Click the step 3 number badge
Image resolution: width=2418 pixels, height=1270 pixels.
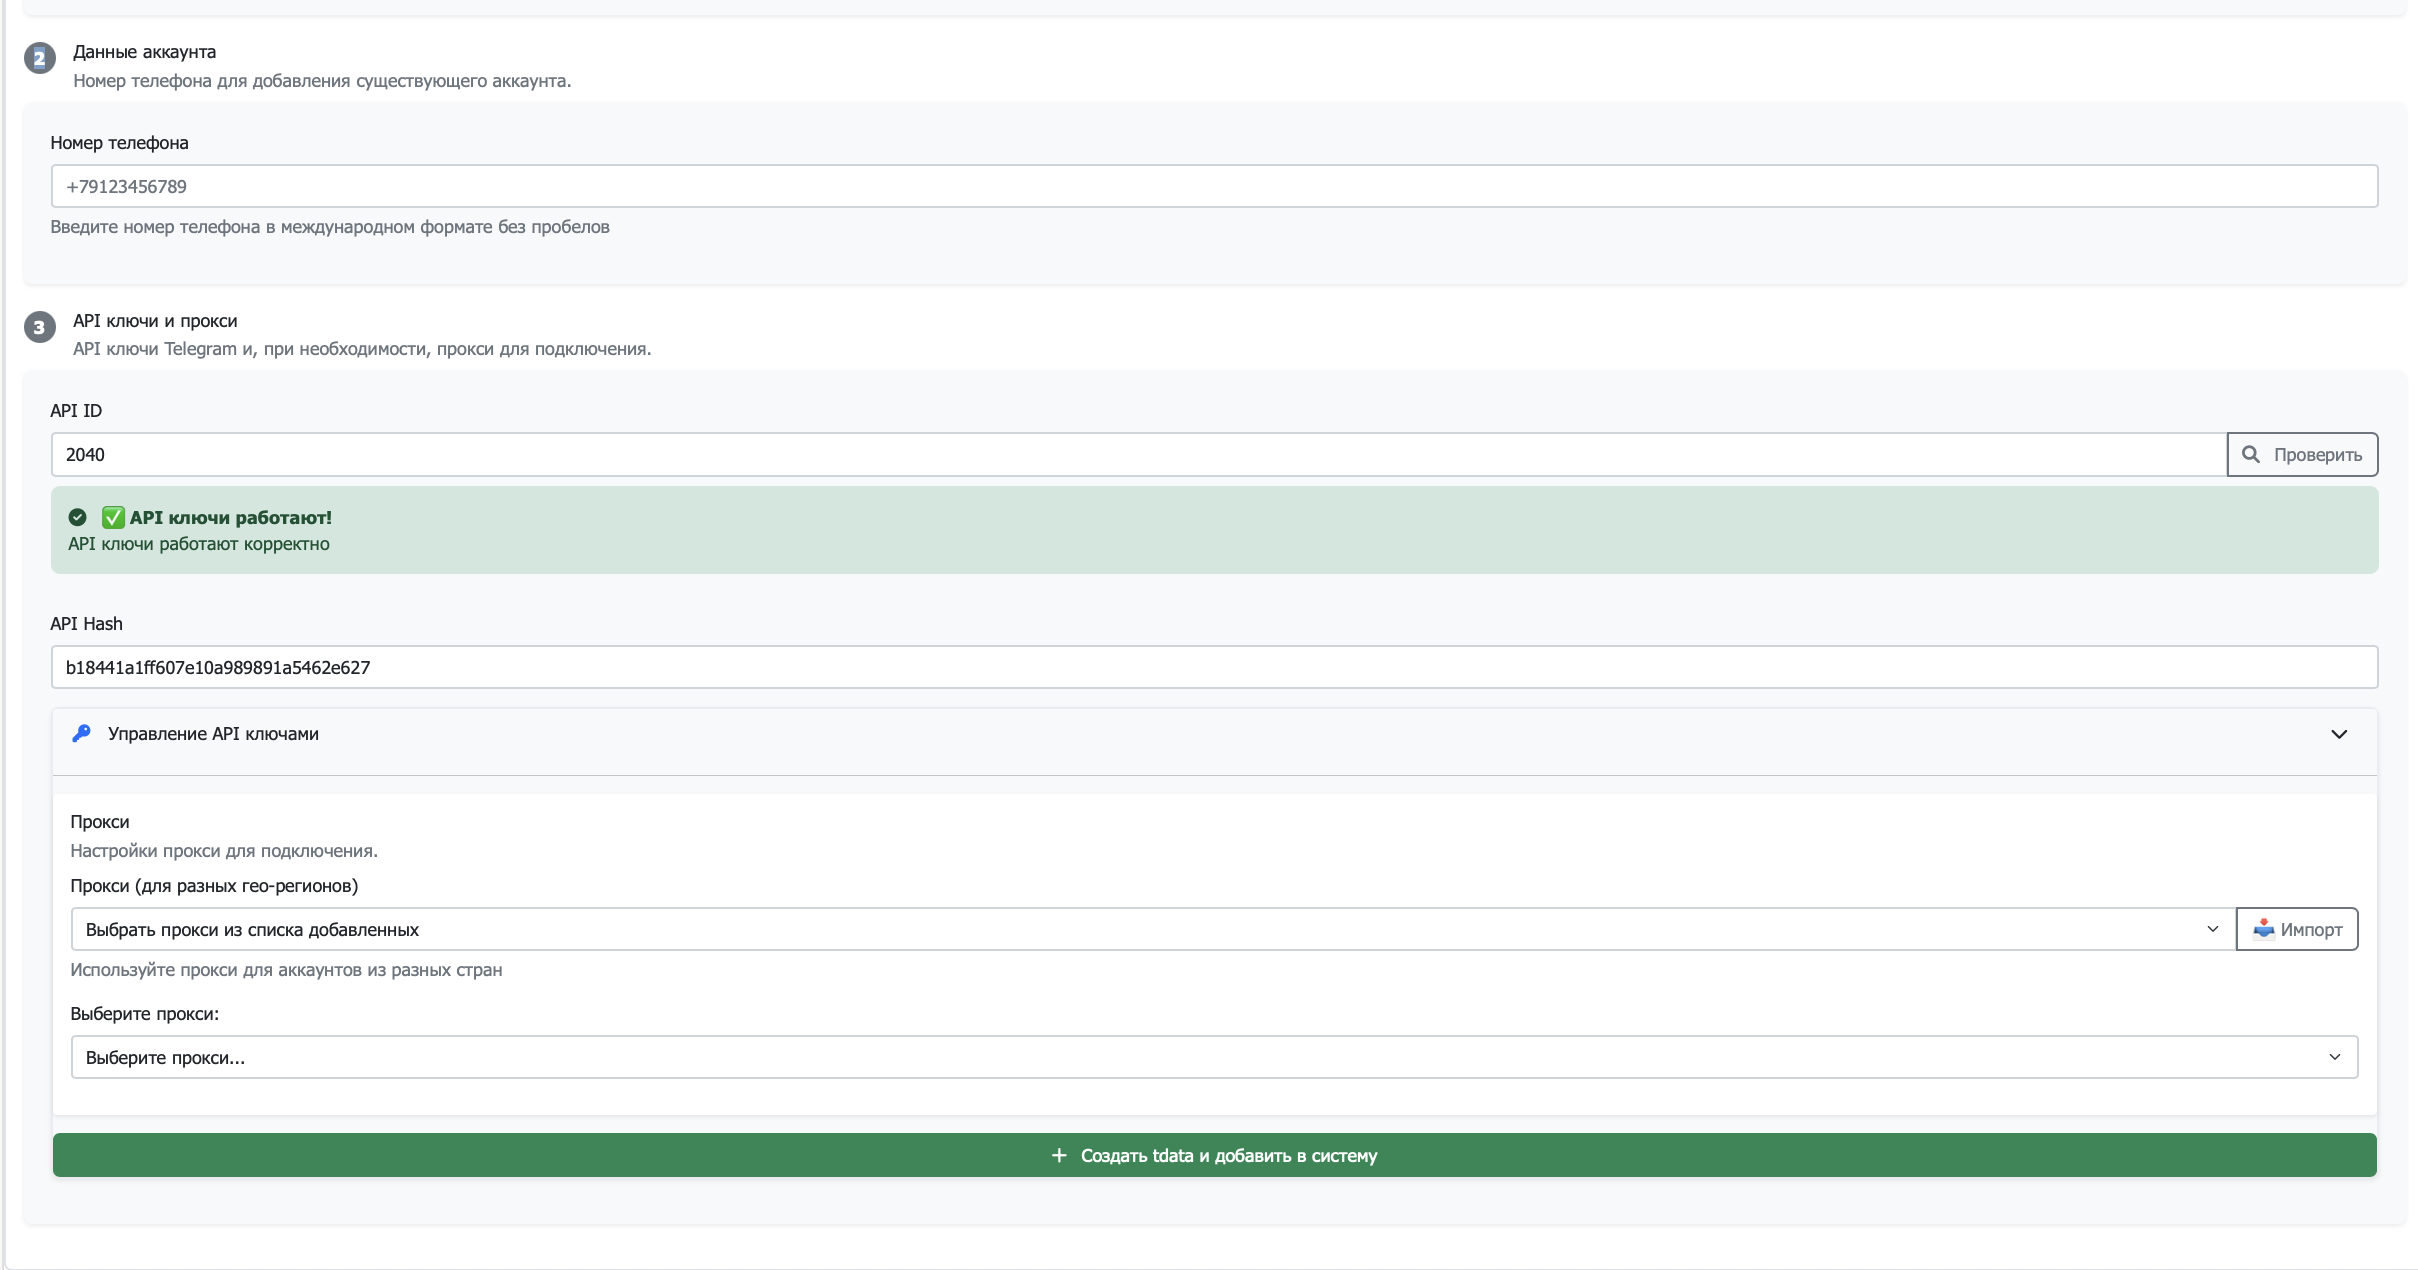[x=40, y=327]
